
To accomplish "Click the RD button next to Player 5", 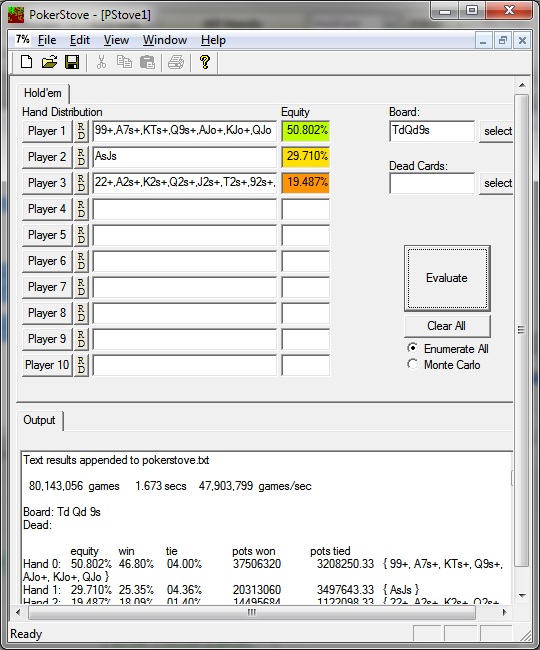I will pos(81,235).
